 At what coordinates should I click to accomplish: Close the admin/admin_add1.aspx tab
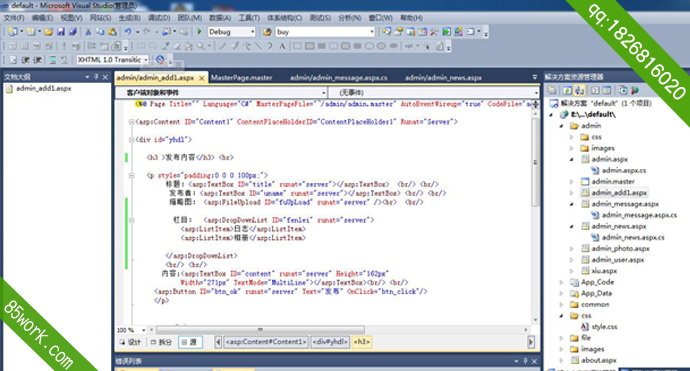pyautogui.click(x=202, y=78)
